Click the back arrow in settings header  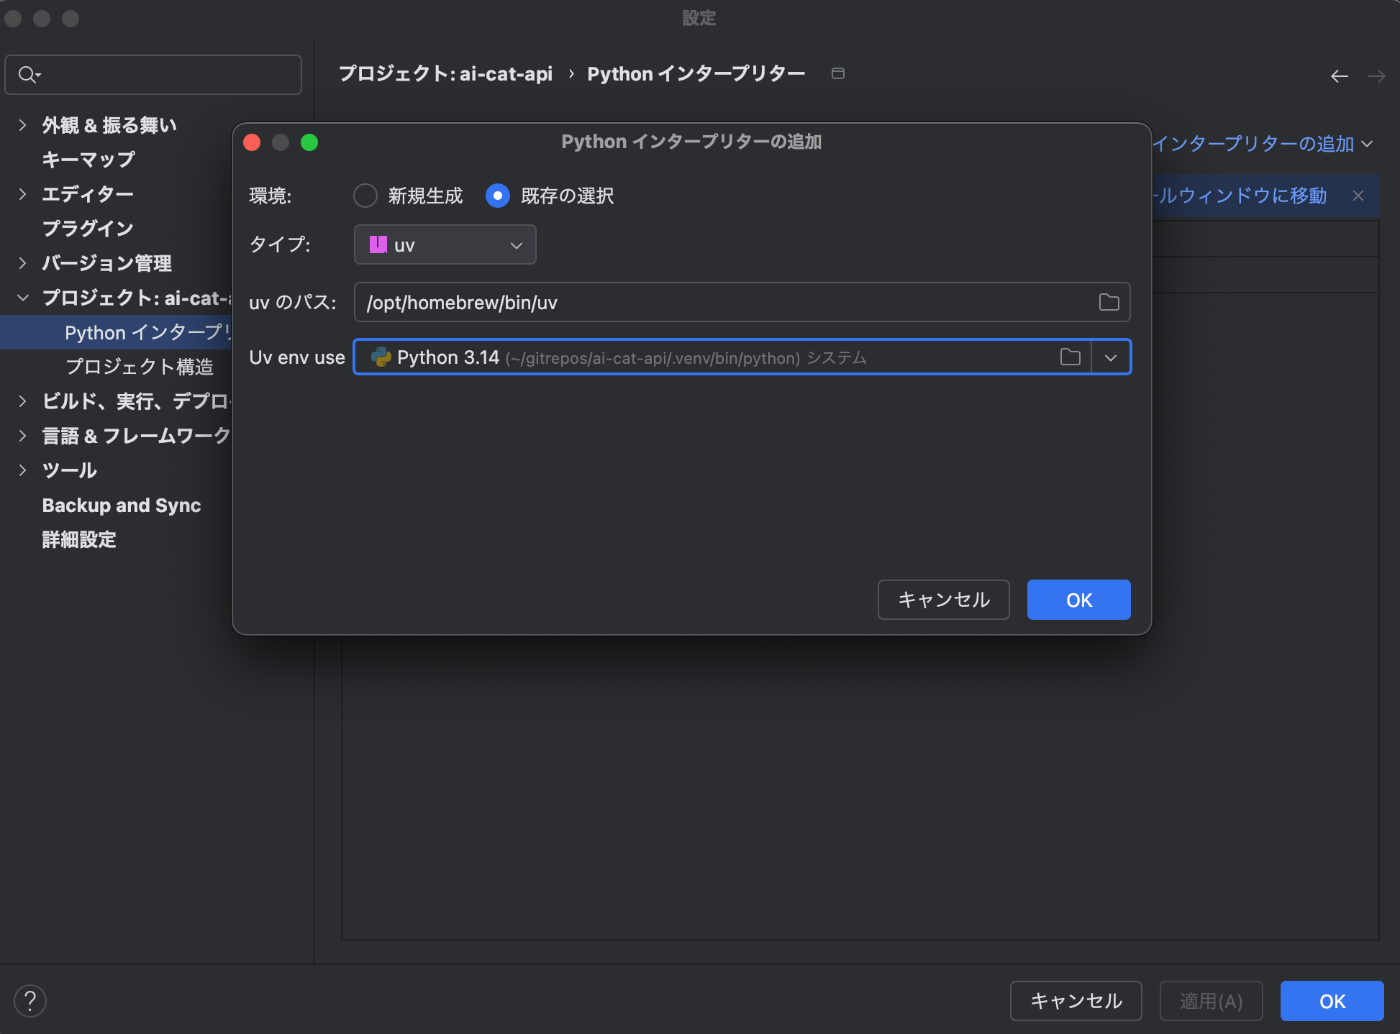[x=1339, y=76]
